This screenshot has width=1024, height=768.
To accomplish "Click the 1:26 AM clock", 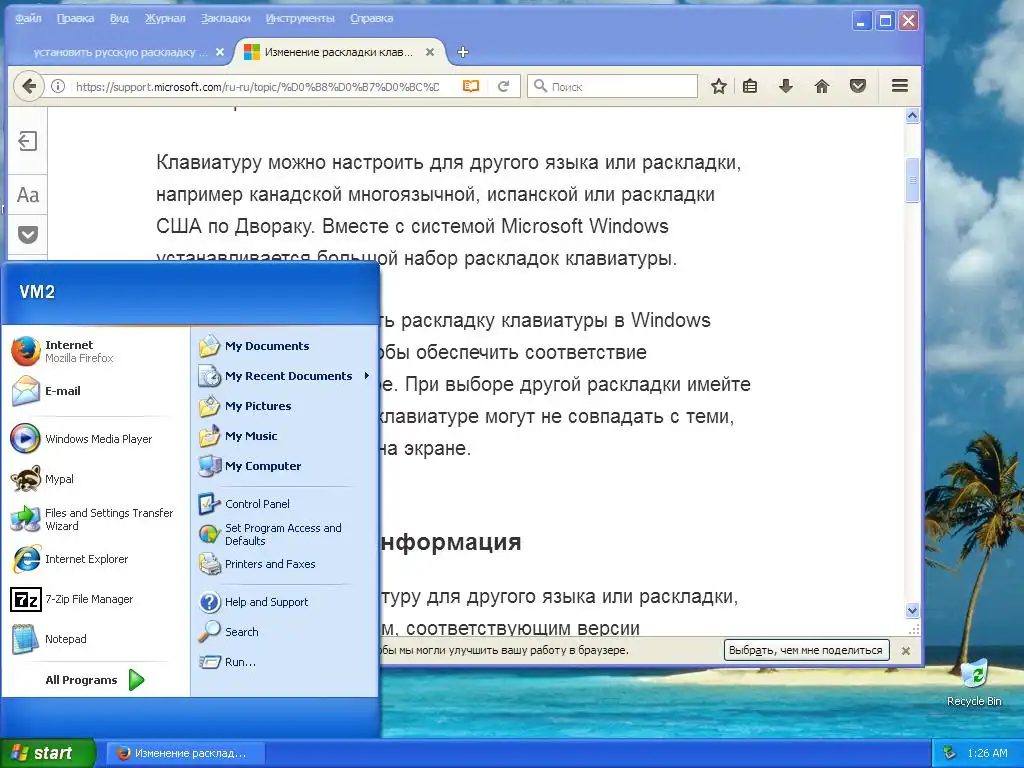I will [987, 753].
